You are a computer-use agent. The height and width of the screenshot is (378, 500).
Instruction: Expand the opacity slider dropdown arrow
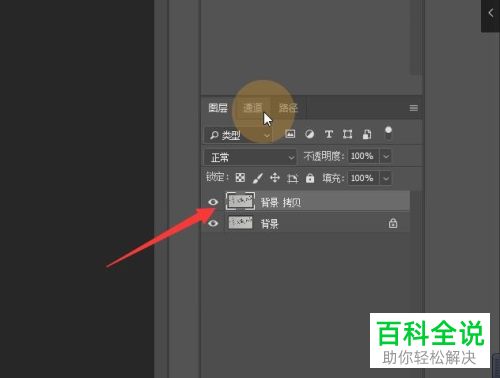[386, 156]
